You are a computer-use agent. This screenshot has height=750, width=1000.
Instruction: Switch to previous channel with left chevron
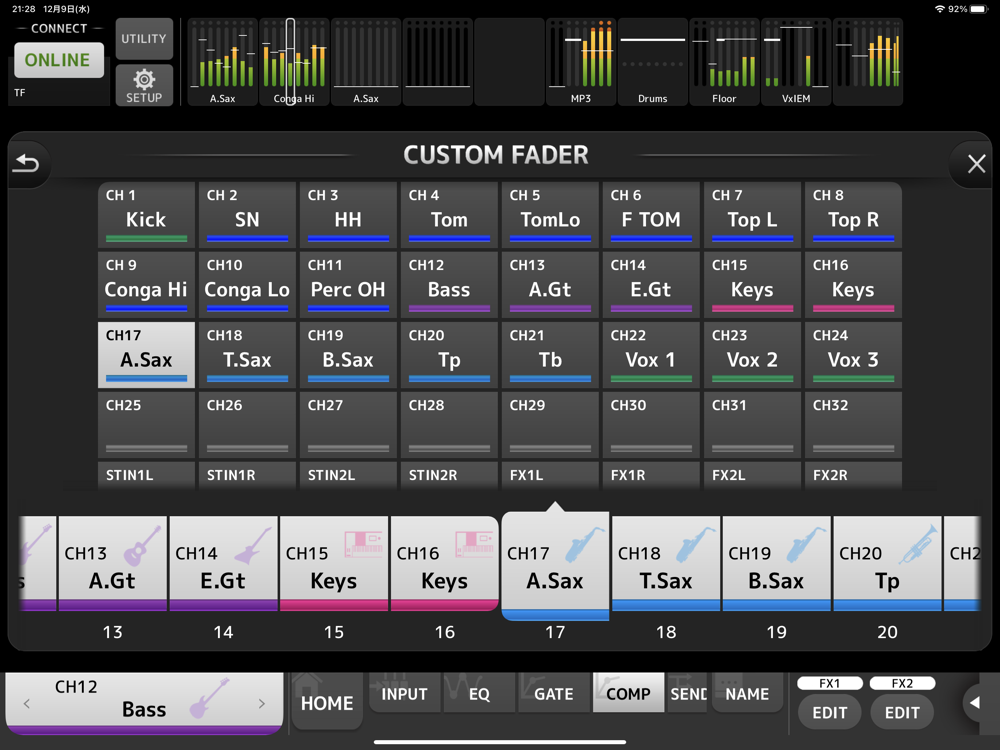(x=27, y=704)
